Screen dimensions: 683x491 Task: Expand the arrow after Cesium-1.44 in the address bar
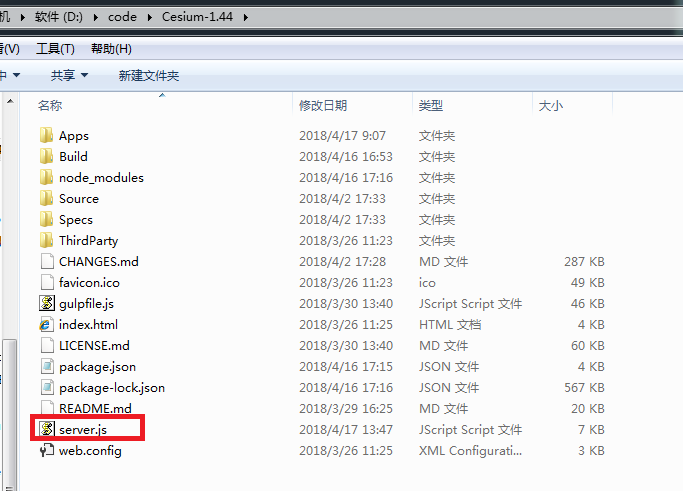246,17
